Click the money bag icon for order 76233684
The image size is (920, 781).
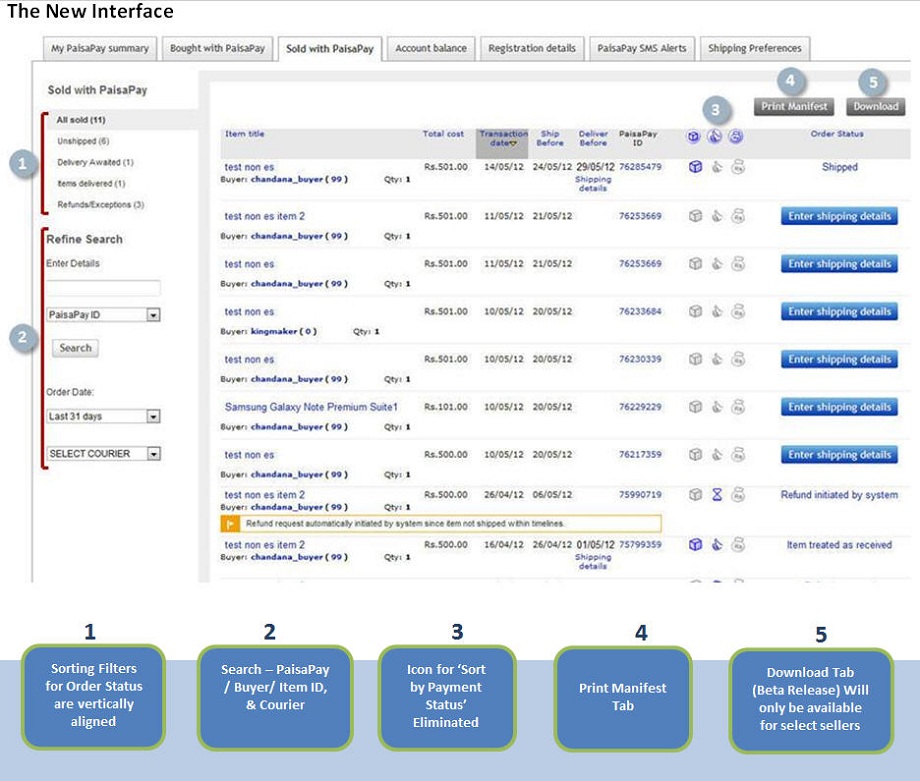coord(738,311)
